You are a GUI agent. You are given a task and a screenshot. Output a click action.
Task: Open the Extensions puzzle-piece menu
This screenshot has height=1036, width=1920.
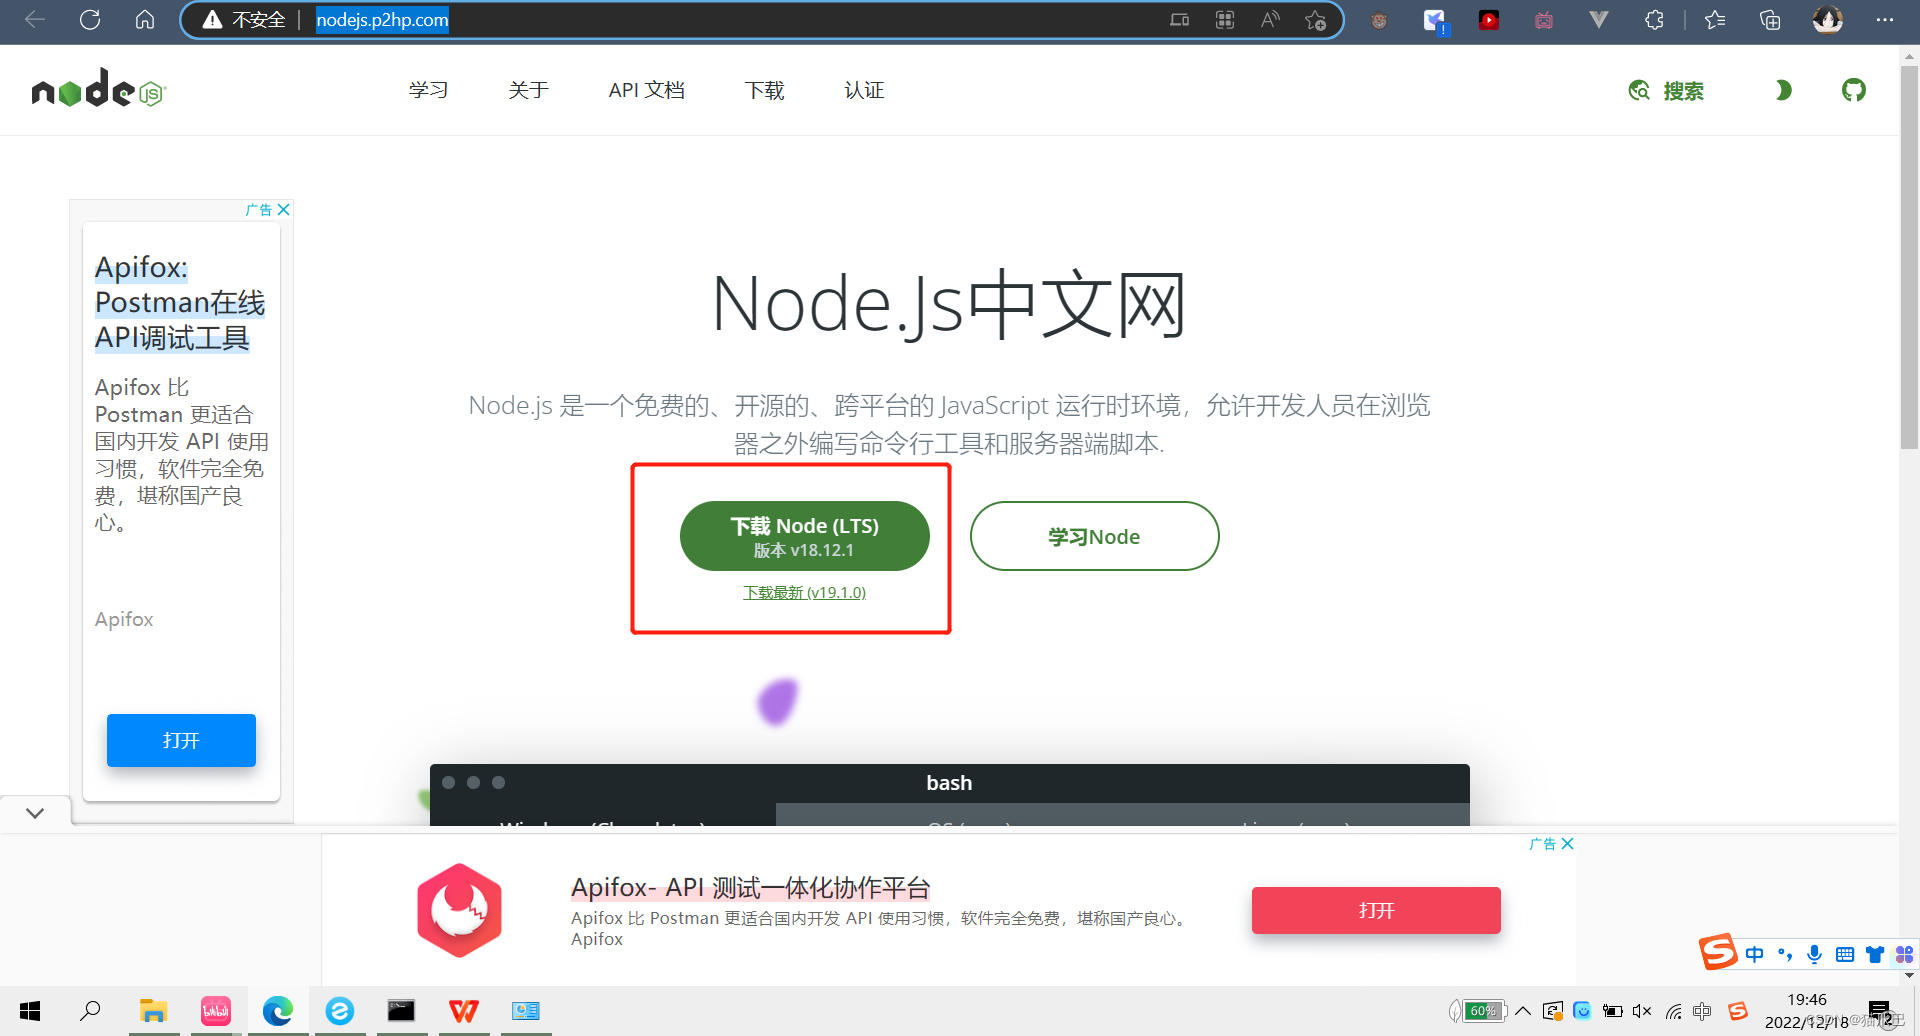tap(1654, 20)
